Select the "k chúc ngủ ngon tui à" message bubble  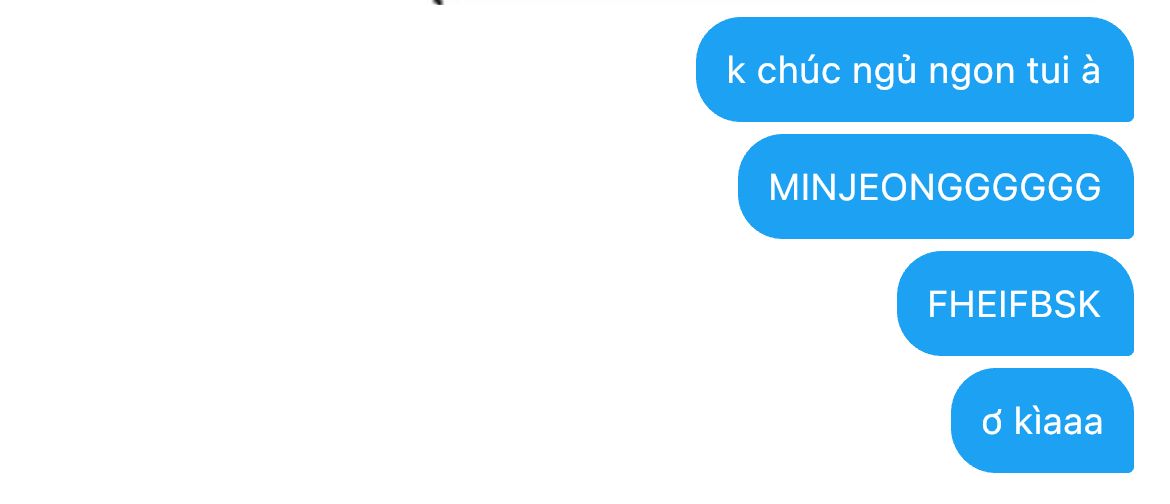point(915,69)
